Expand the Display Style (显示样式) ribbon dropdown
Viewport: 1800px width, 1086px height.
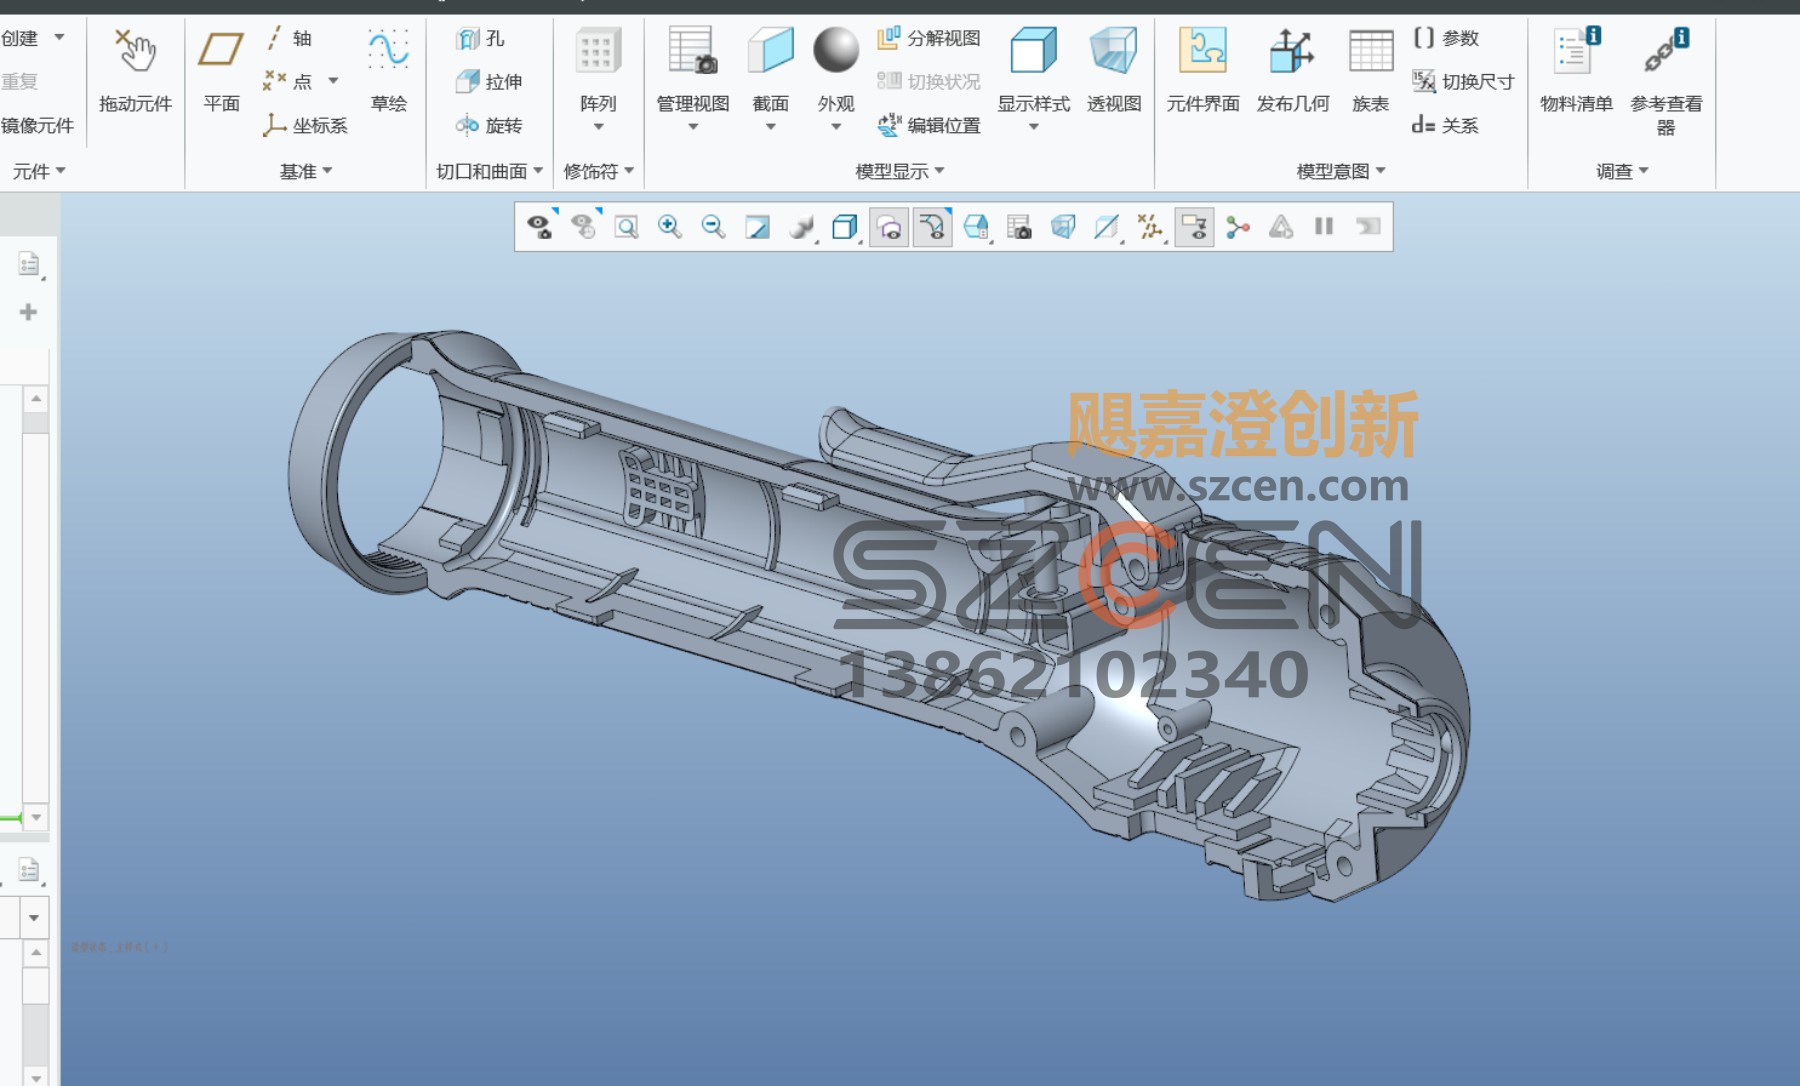coord(1034,127)
